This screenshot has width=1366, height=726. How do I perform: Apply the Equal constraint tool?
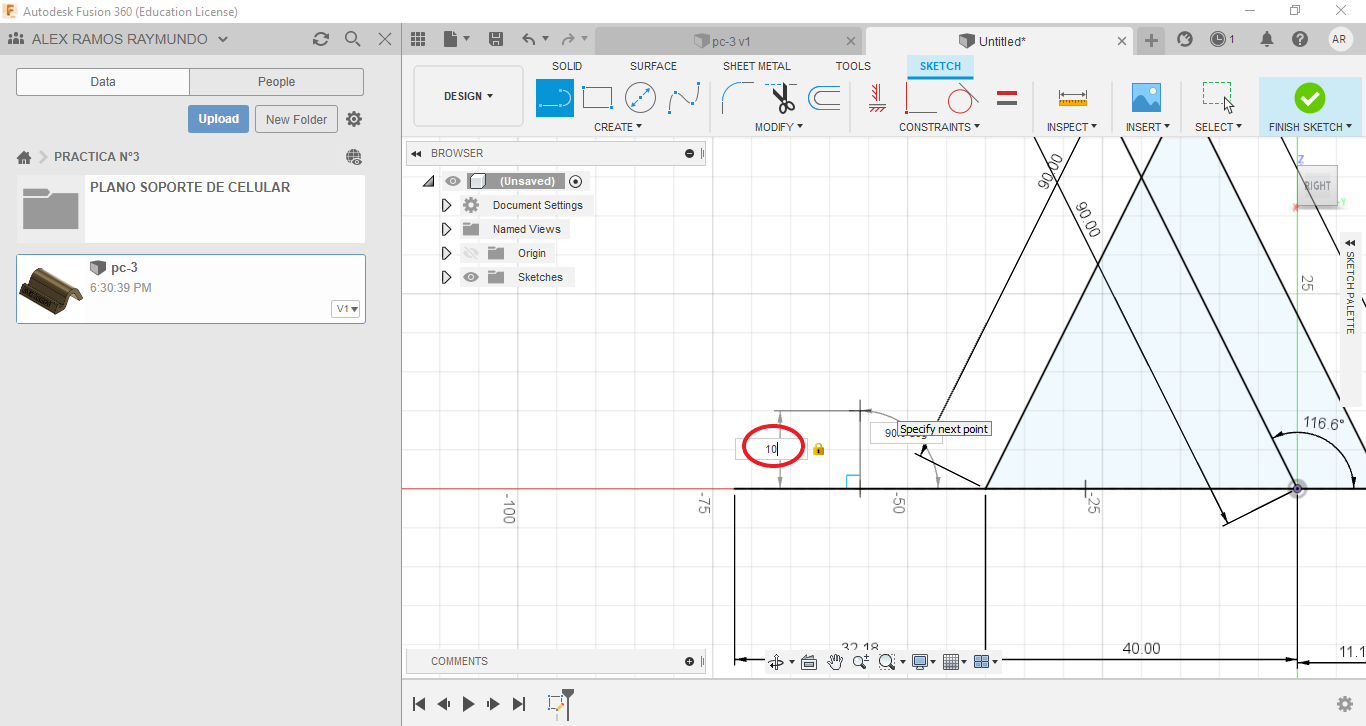point(1007,98)
